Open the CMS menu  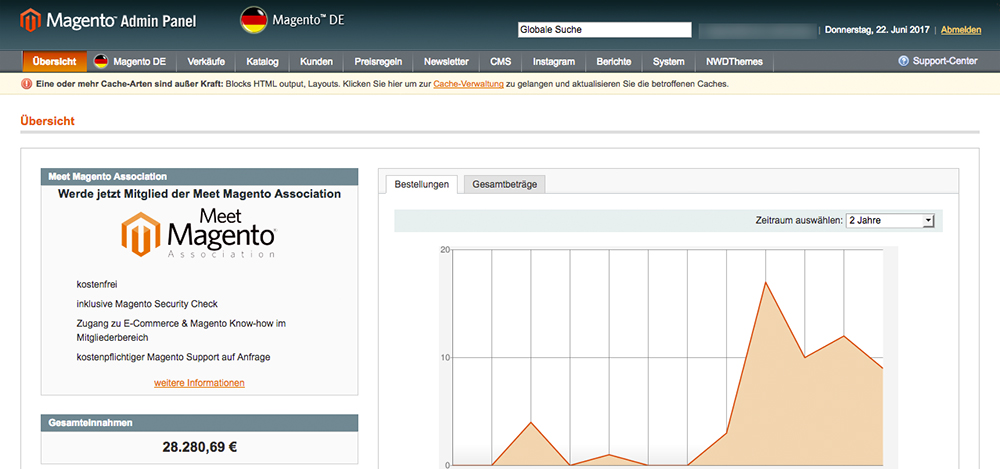point(501,62)
